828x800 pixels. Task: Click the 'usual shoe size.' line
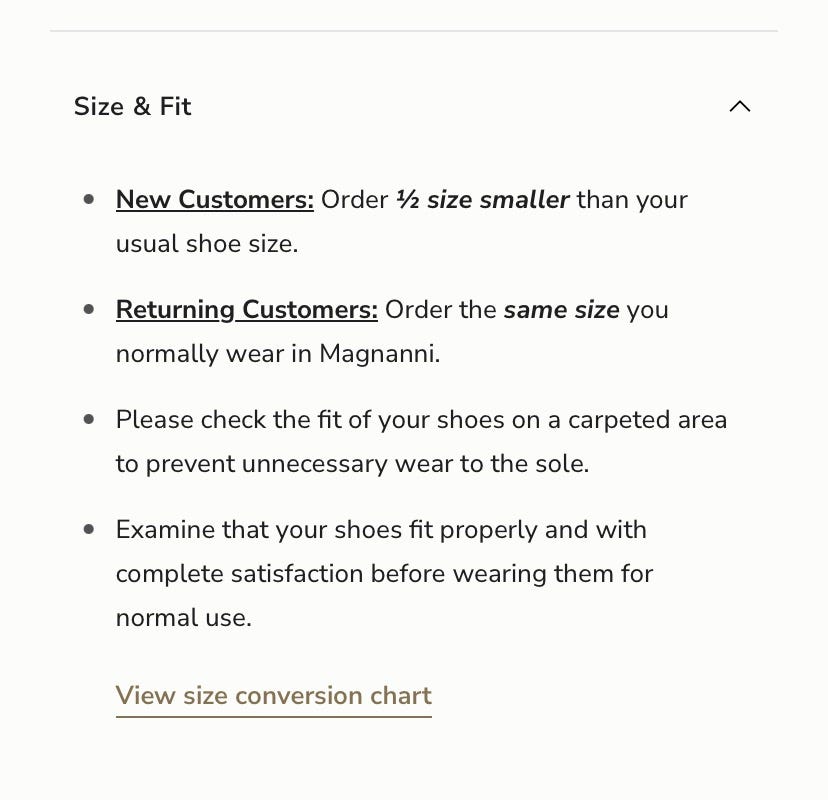point(207,243)
